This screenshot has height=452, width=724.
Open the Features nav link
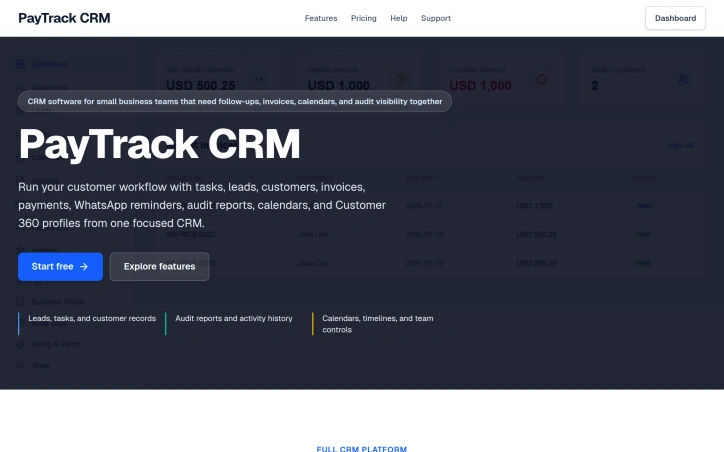click(x=321, y=18)
